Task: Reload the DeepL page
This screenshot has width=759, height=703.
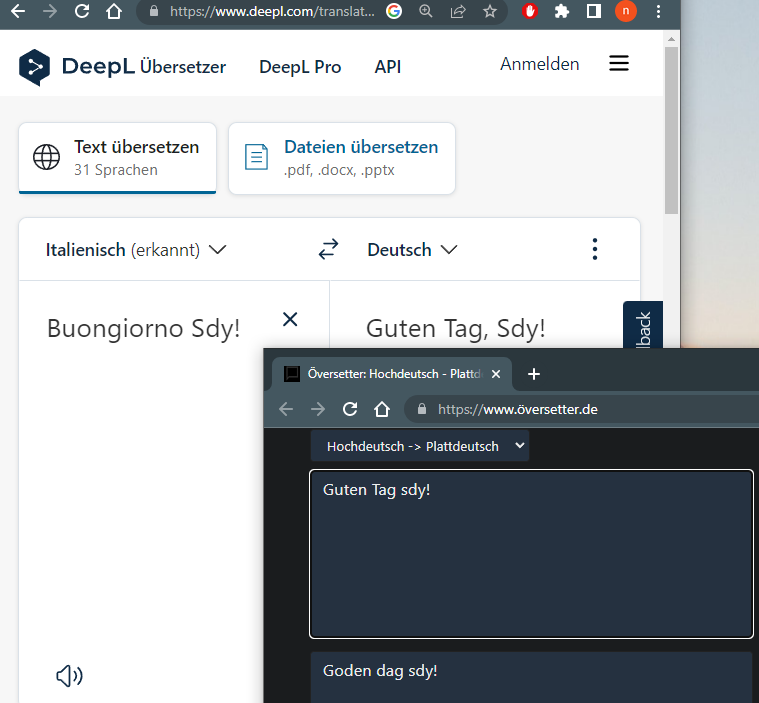Action: [82, 11]
